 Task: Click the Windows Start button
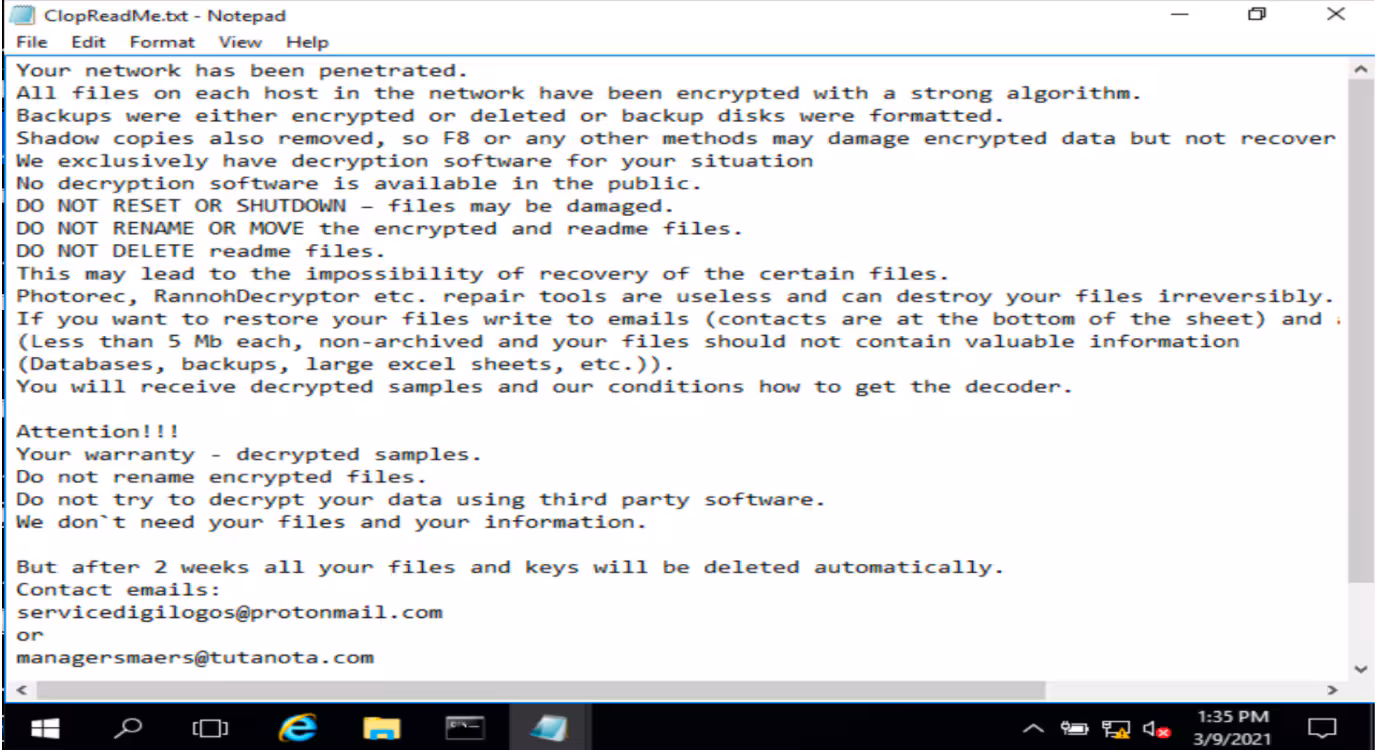45,728
